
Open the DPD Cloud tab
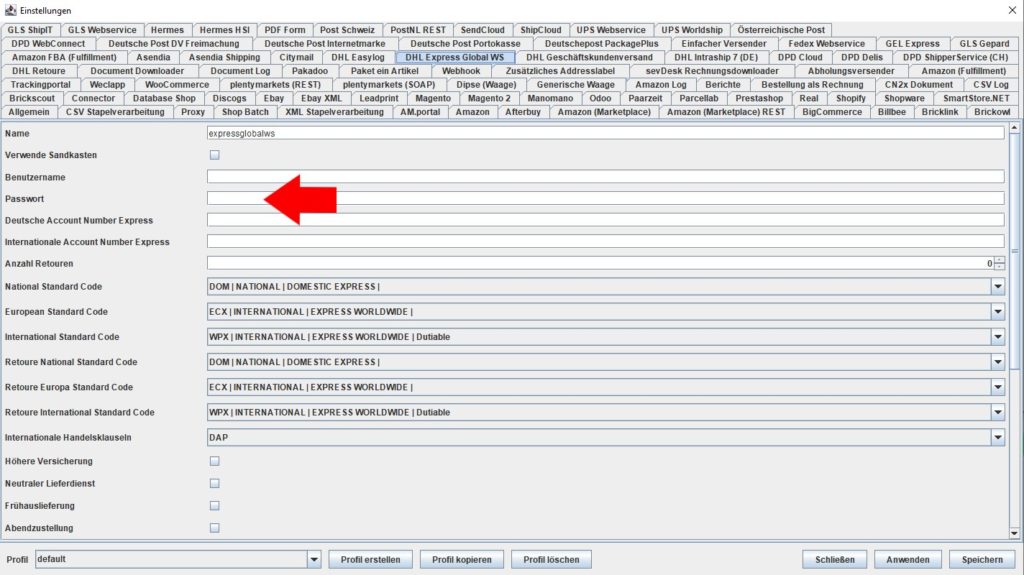(799, 58)
